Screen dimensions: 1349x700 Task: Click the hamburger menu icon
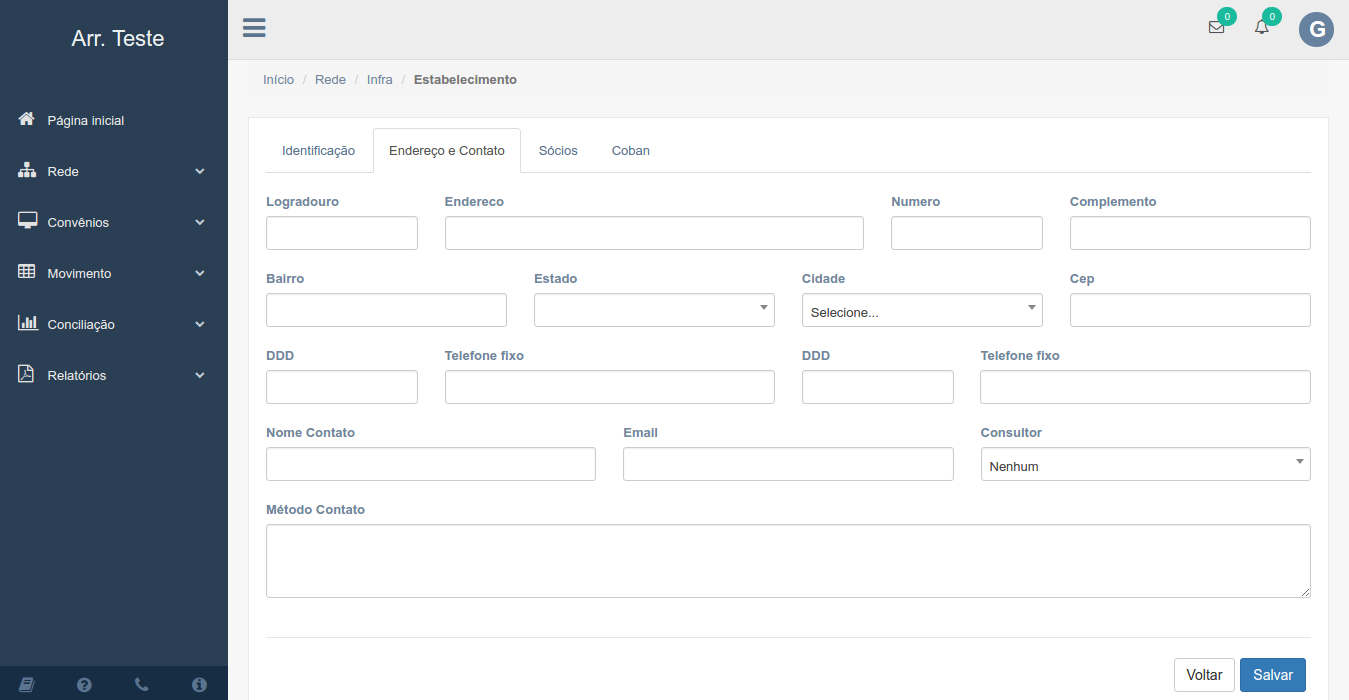254,28
